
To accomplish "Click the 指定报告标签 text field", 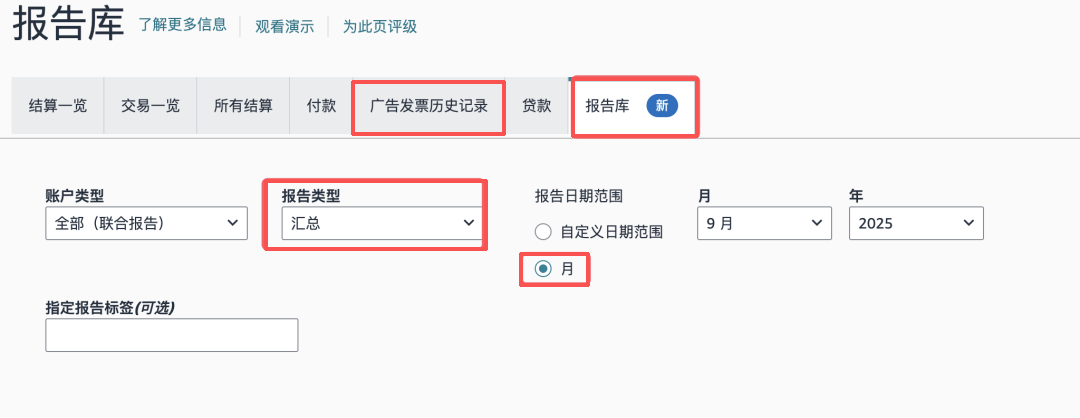I will pyautogui.click(x=172, y=335).
